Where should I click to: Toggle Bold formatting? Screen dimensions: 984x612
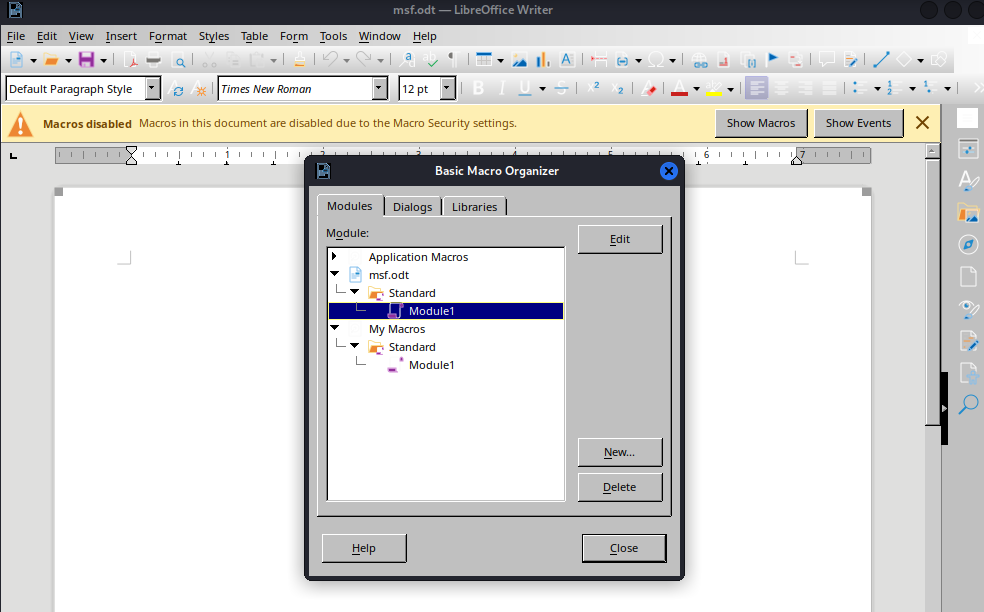click(x=478, y=89)
